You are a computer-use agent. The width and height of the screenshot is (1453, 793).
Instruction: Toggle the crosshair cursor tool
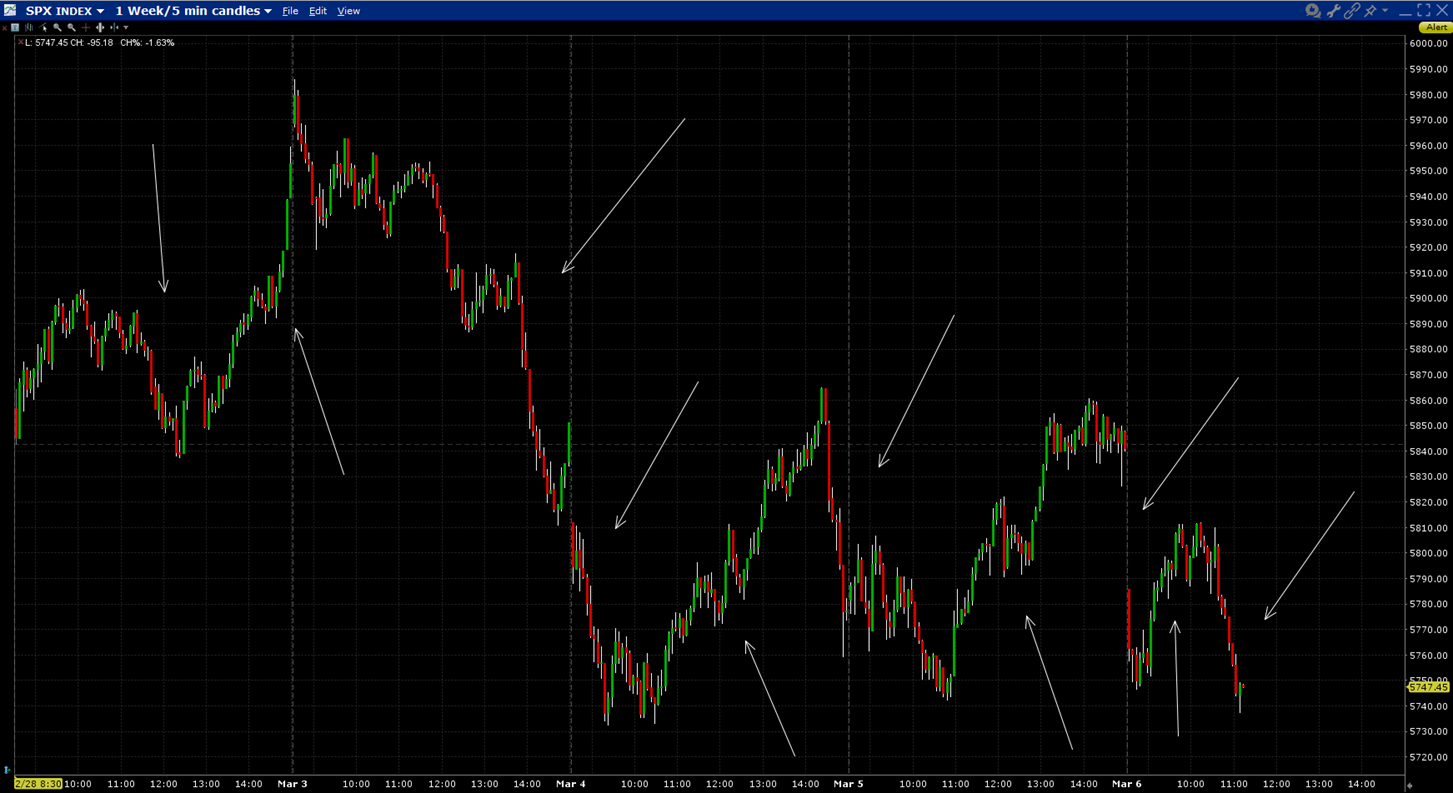tap(86, 28)
